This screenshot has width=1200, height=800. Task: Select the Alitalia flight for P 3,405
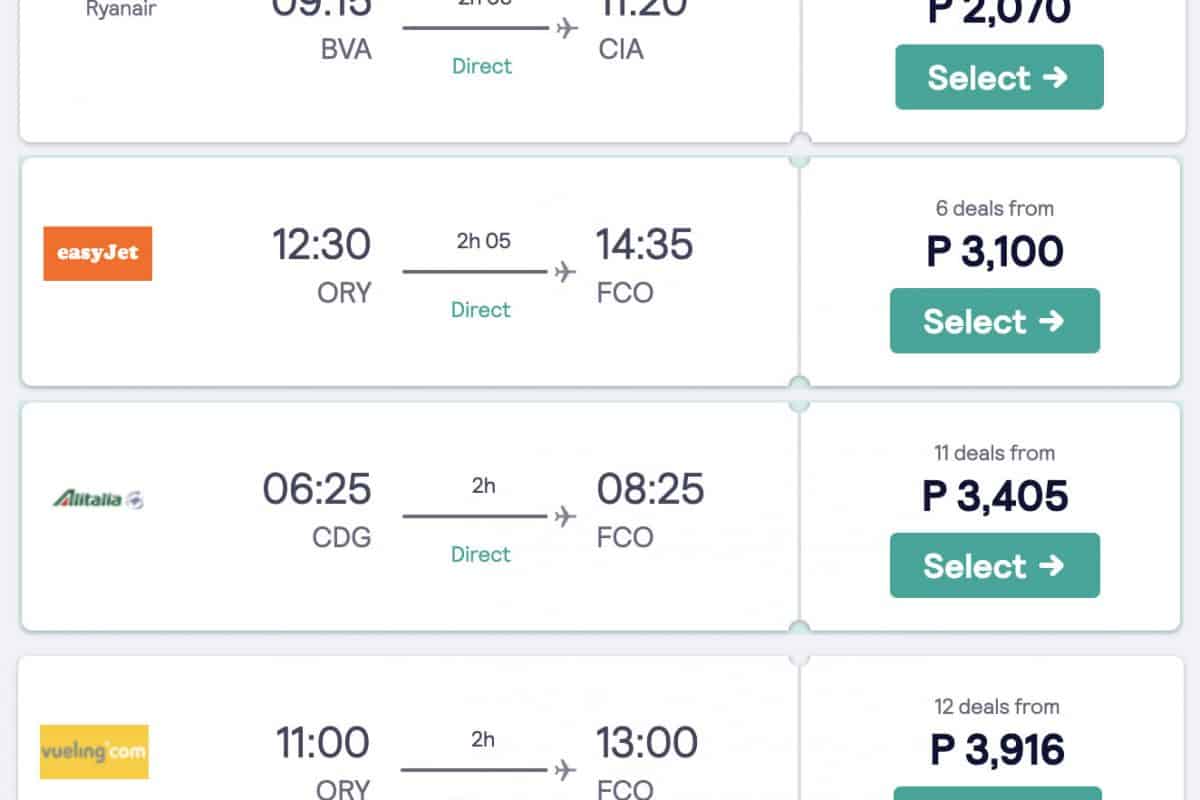[994, 566]
